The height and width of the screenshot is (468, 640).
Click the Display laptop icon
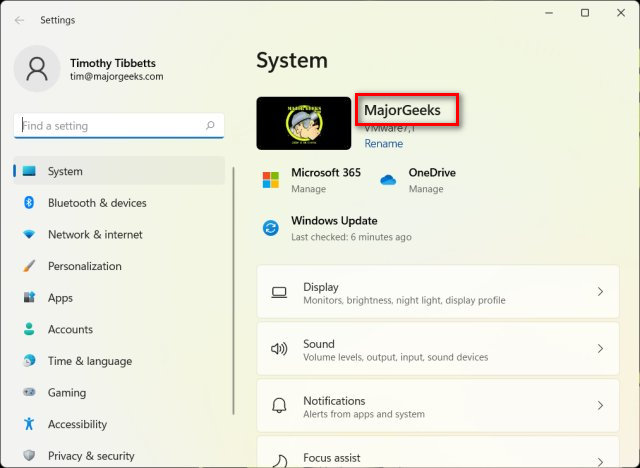(279, 292)
